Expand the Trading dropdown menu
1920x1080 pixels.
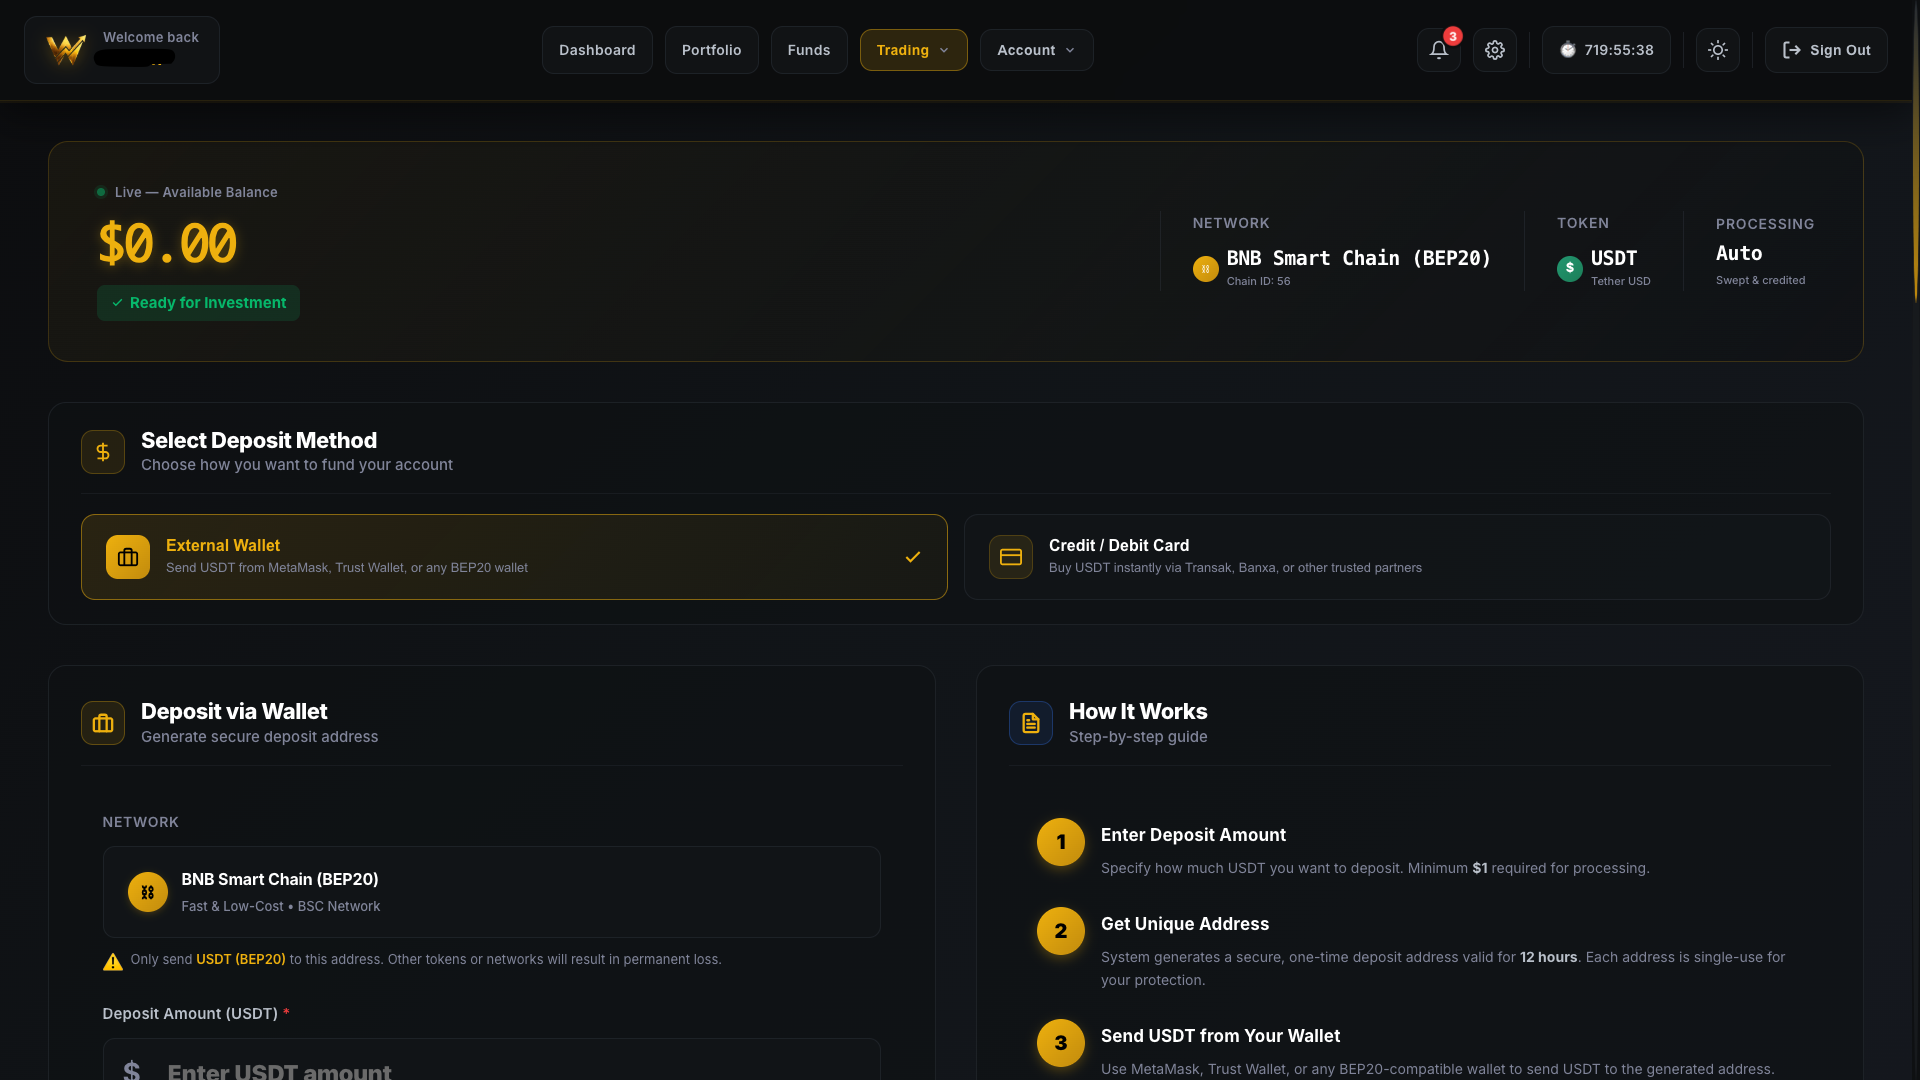coord(913,50)
